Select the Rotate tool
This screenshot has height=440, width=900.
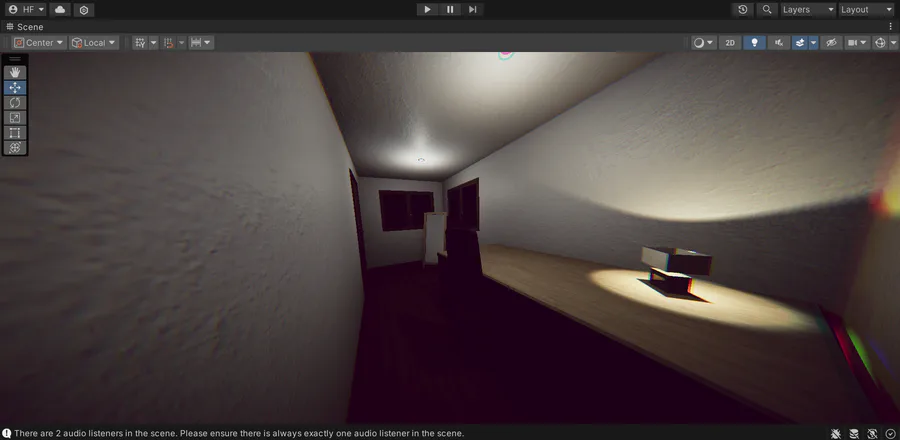15,103
